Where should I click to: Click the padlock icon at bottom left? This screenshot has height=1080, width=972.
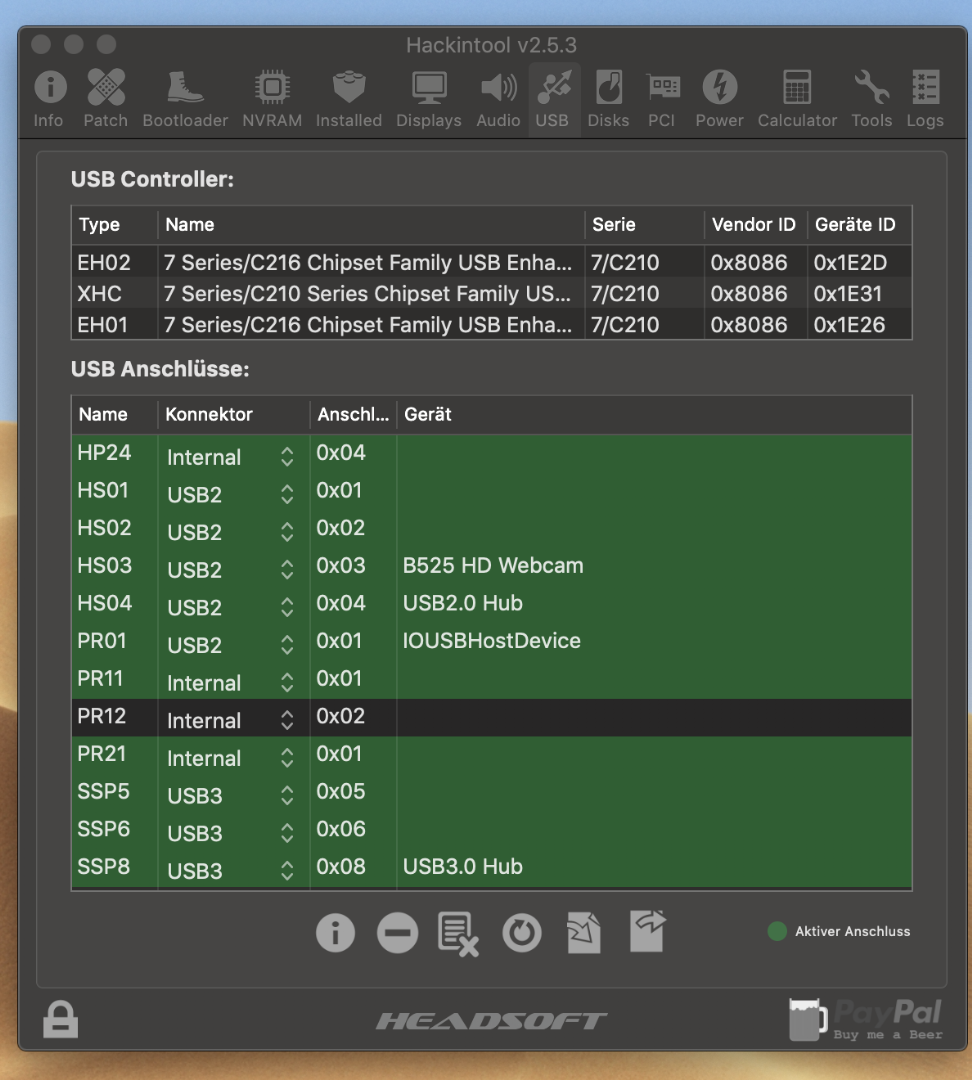[61, 1020]
